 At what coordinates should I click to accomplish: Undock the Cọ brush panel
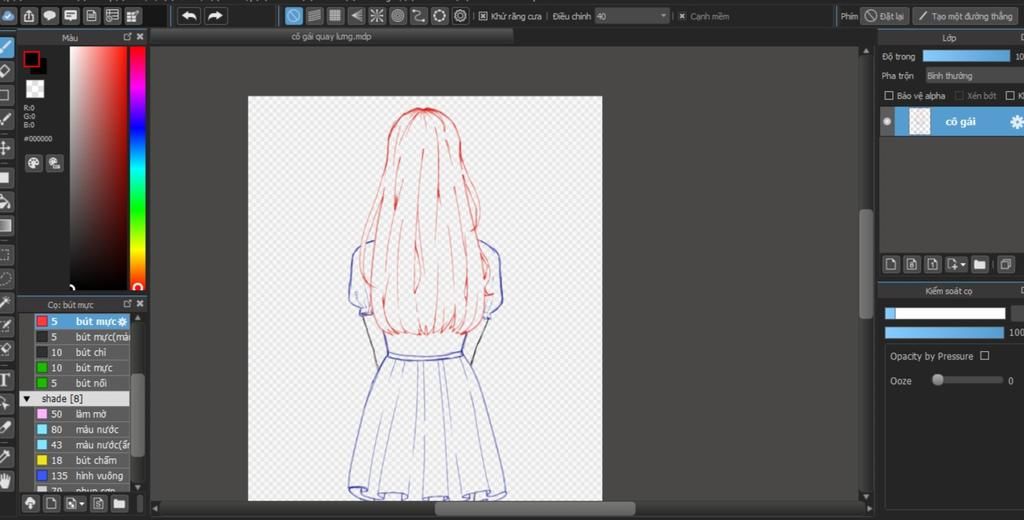click(127, 304)
